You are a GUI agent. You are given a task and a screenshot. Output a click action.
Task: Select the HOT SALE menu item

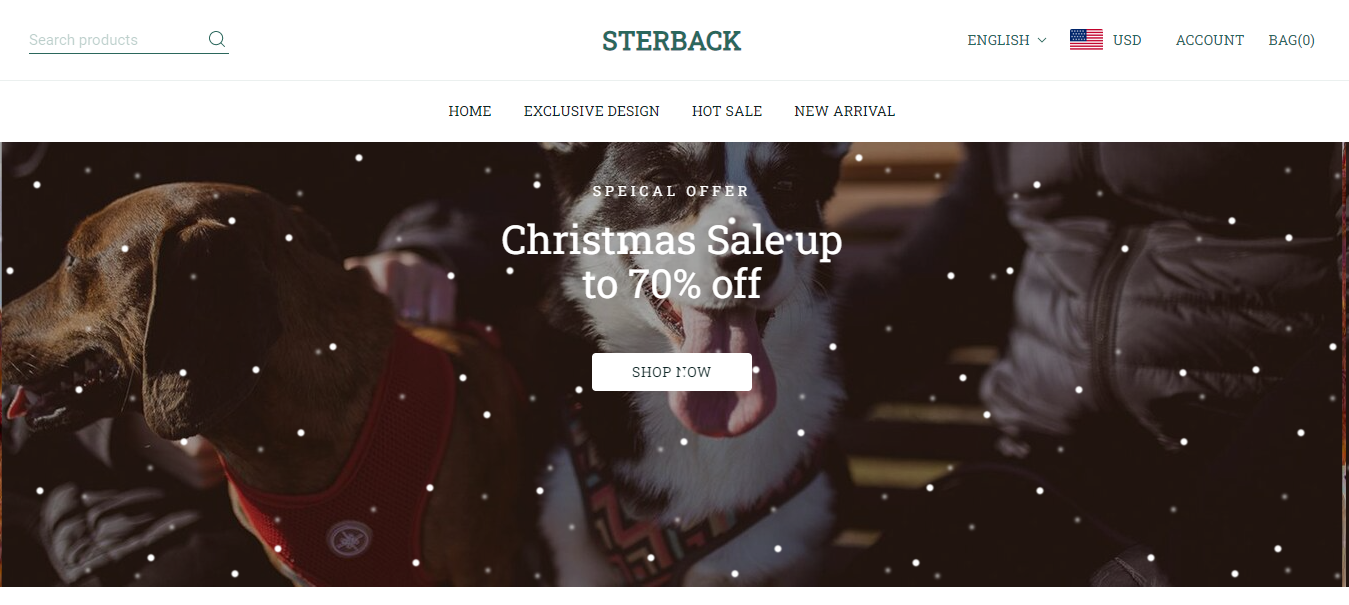(x=727, y=111)
